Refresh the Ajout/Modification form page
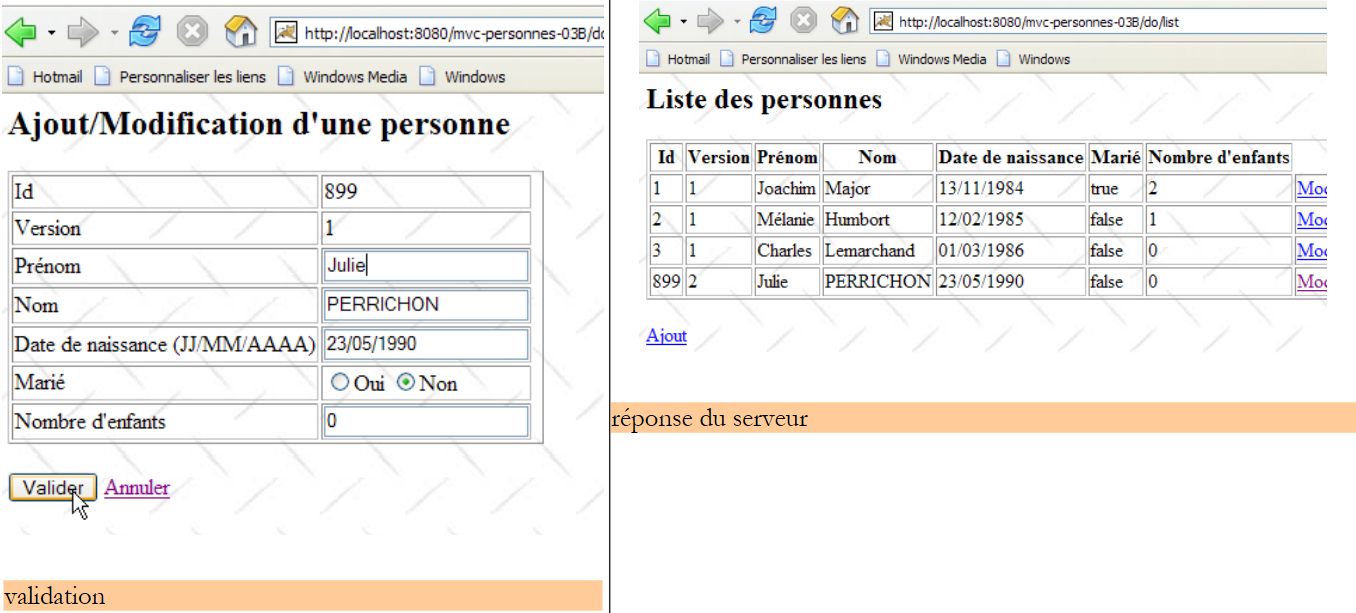This screenshot has width=1356, height=613. click(146, 33)
